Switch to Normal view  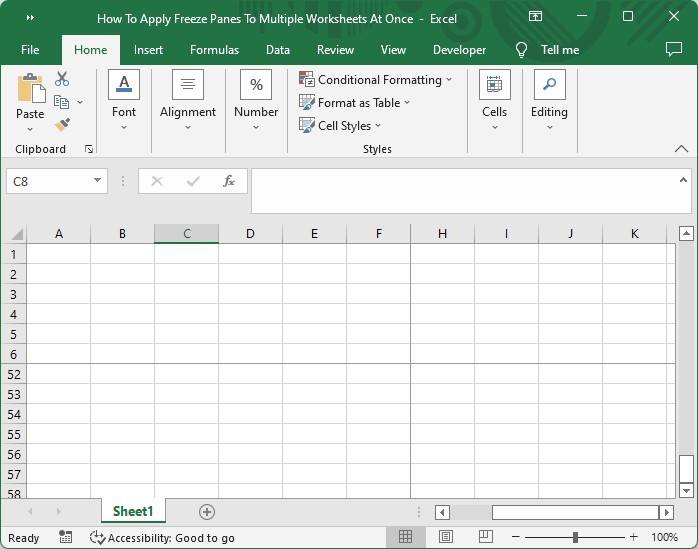pyautogui.click(x=405, y=537)
